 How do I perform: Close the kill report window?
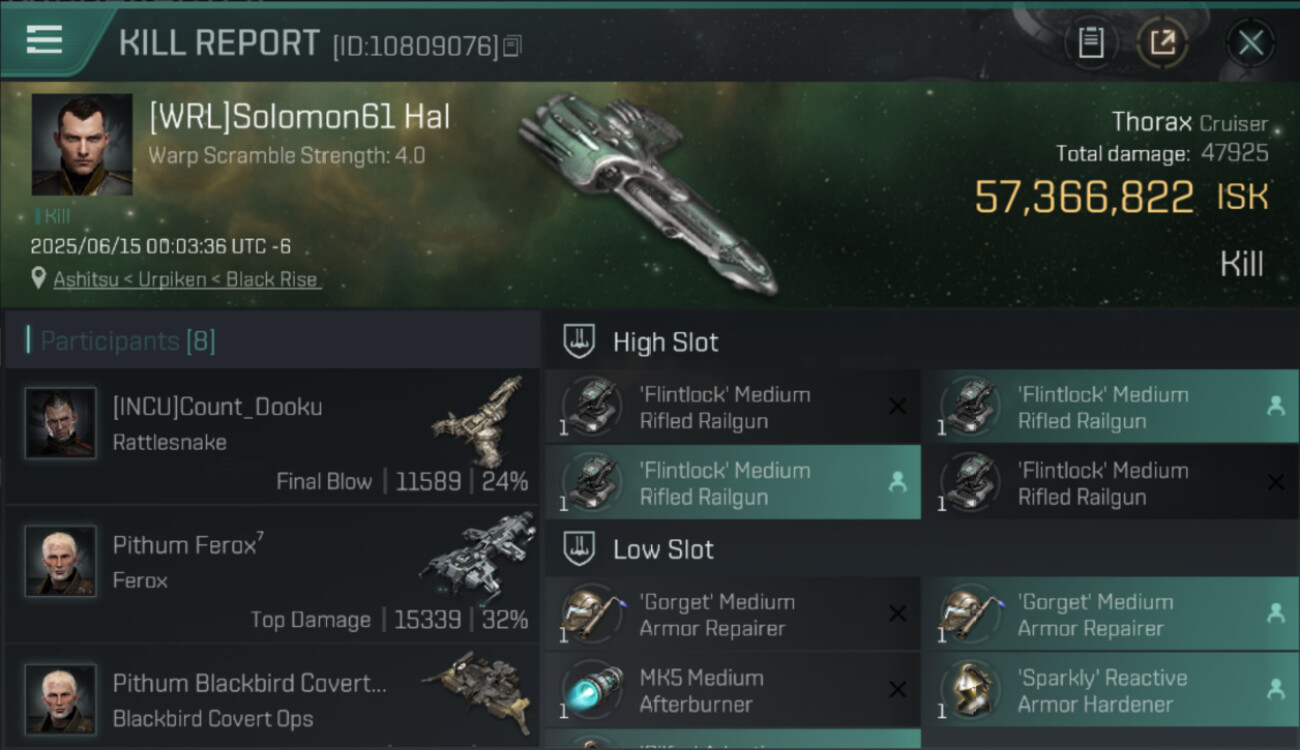(1250, 43)
